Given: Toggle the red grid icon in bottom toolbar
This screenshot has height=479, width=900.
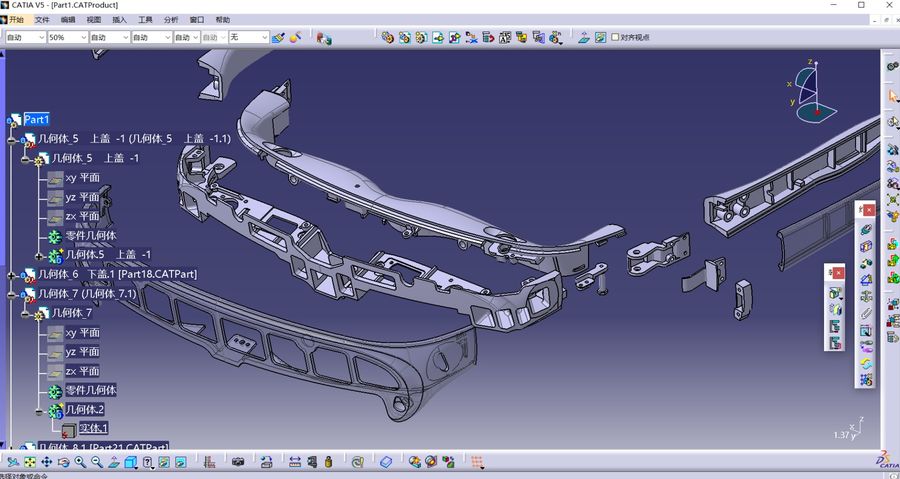Looking at the screenshot, I should (477, 462).
